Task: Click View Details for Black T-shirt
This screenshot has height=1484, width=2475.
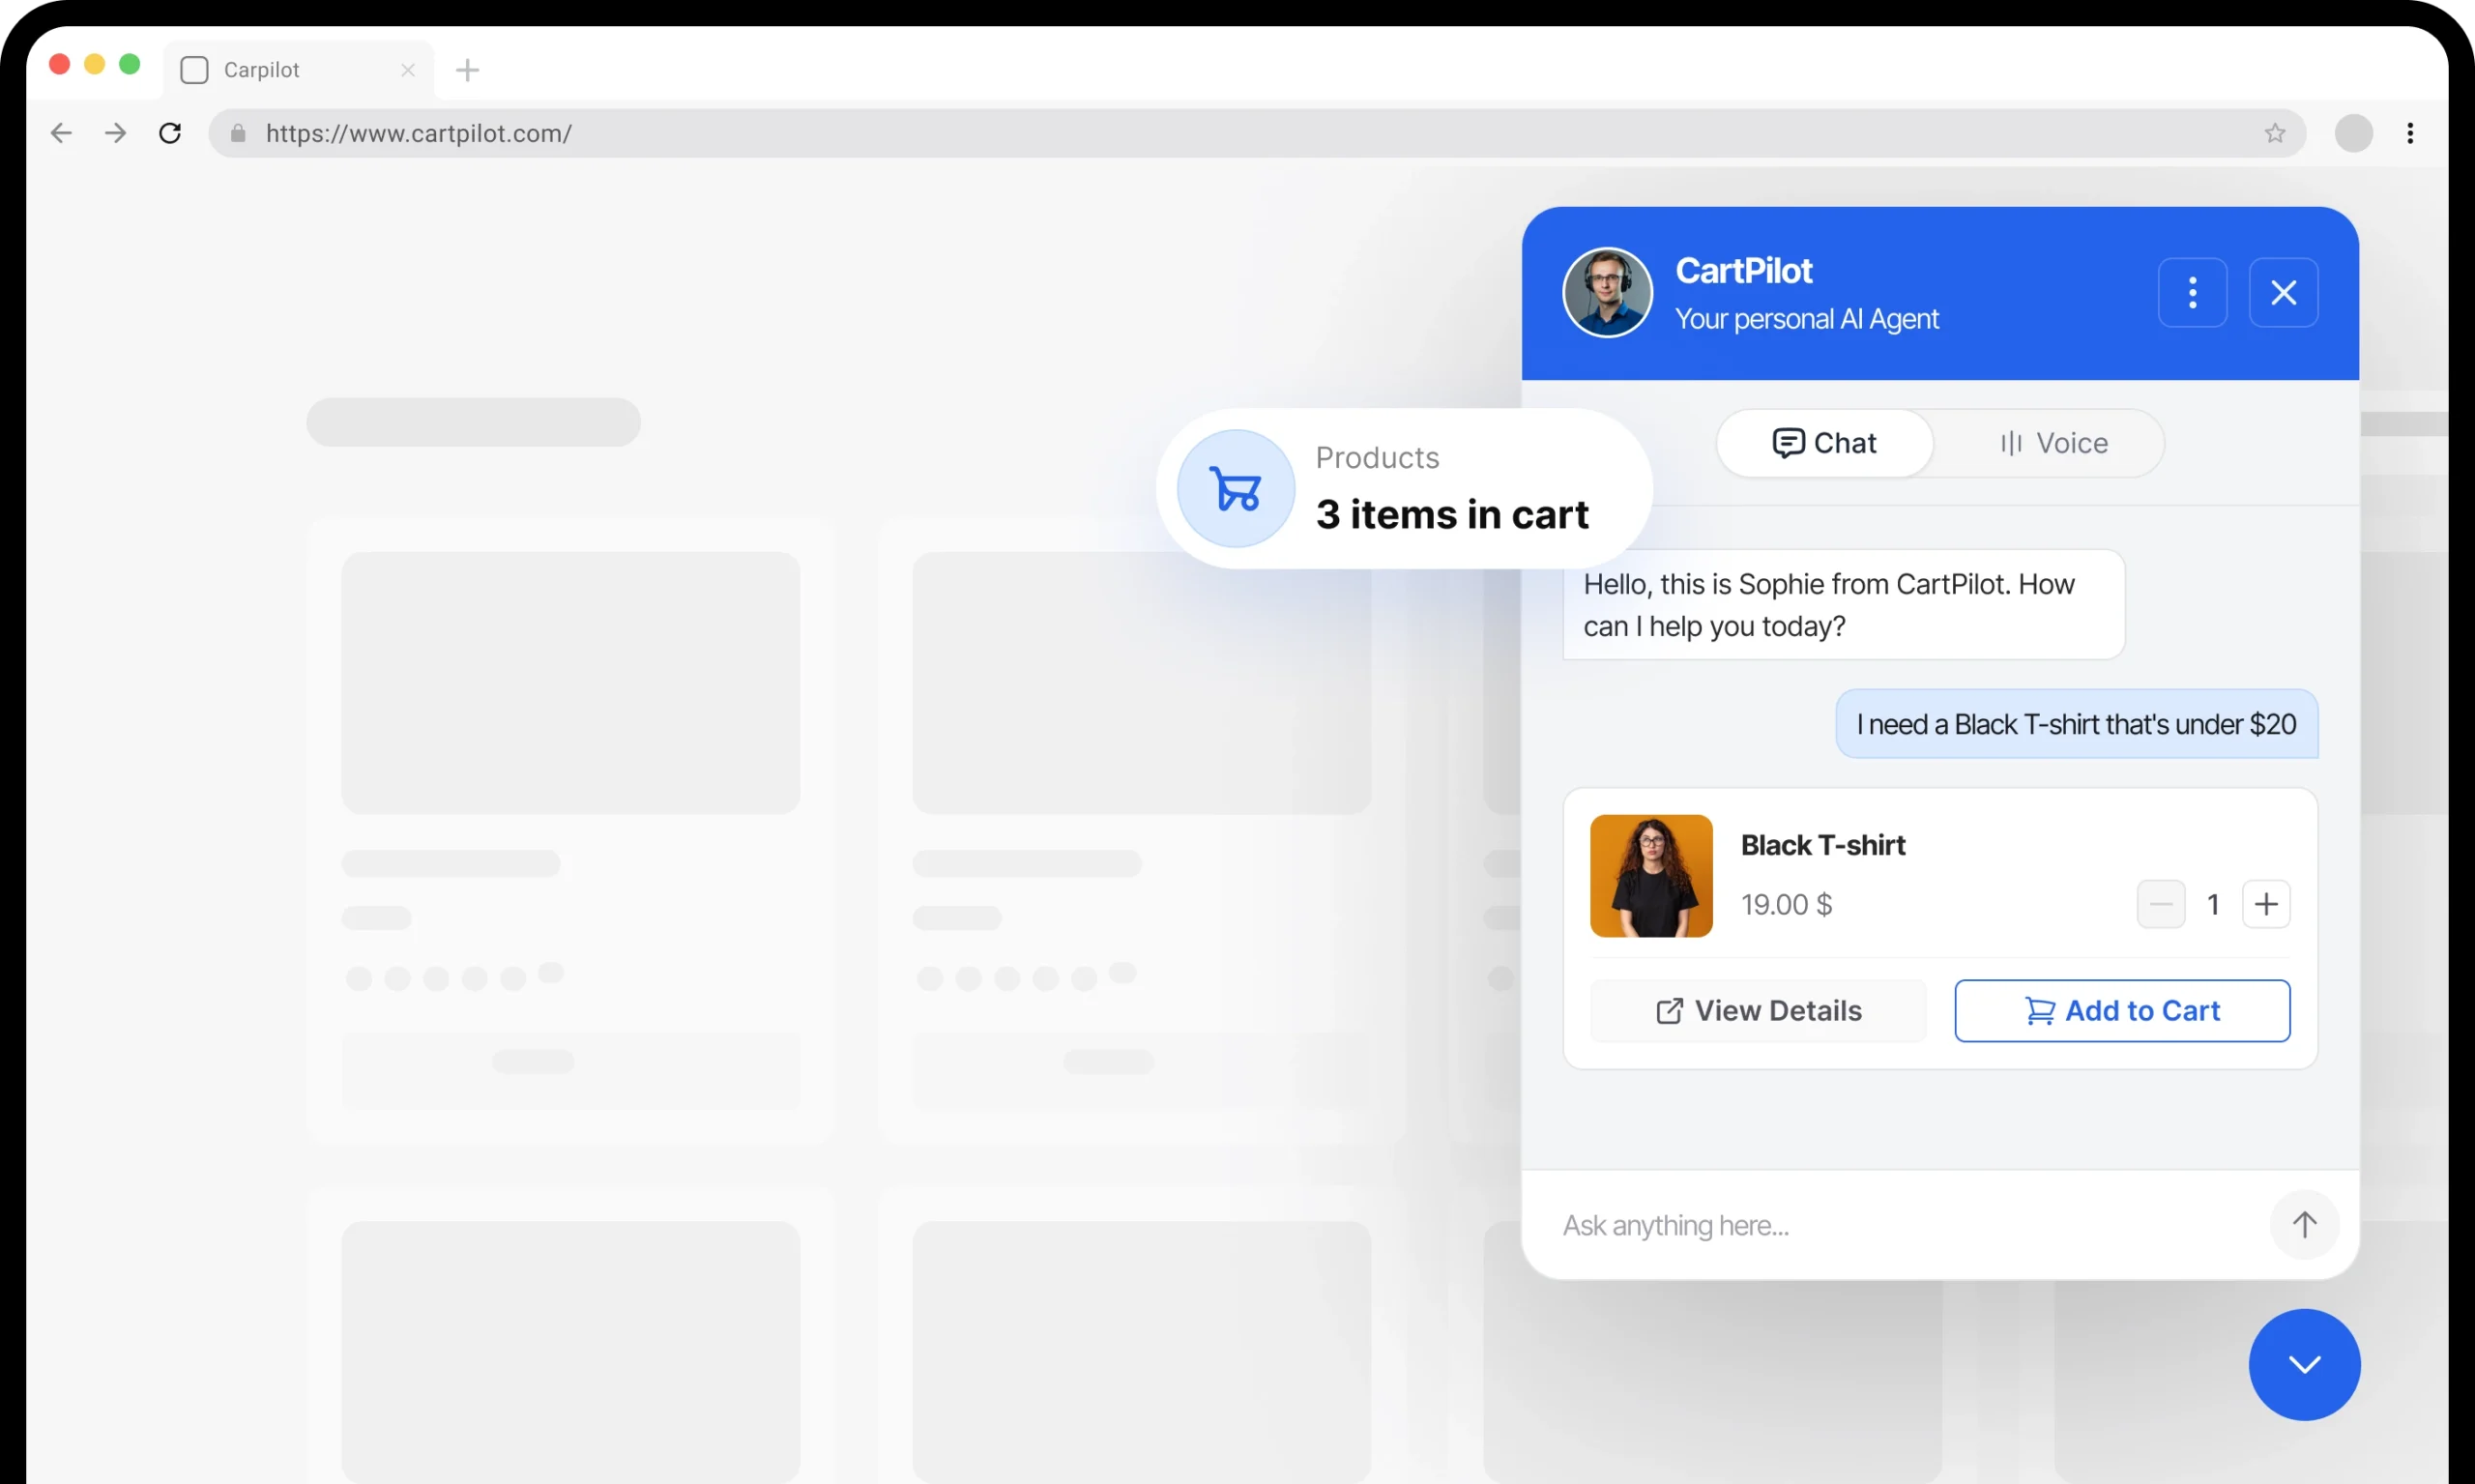Action: click(x=1758, y=1011)
